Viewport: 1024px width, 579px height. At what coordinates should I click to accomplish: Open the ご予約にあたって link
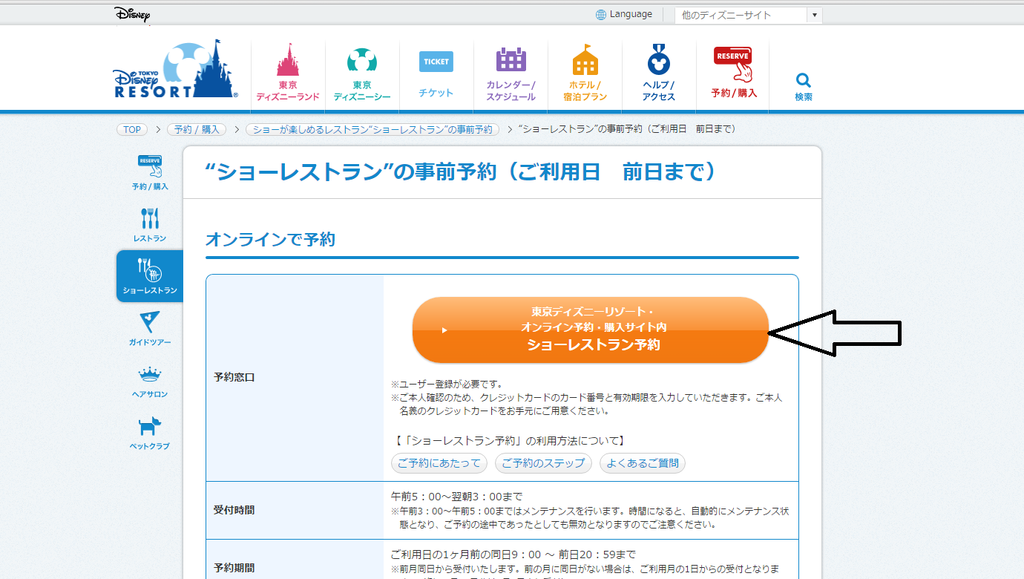[439, 463]
